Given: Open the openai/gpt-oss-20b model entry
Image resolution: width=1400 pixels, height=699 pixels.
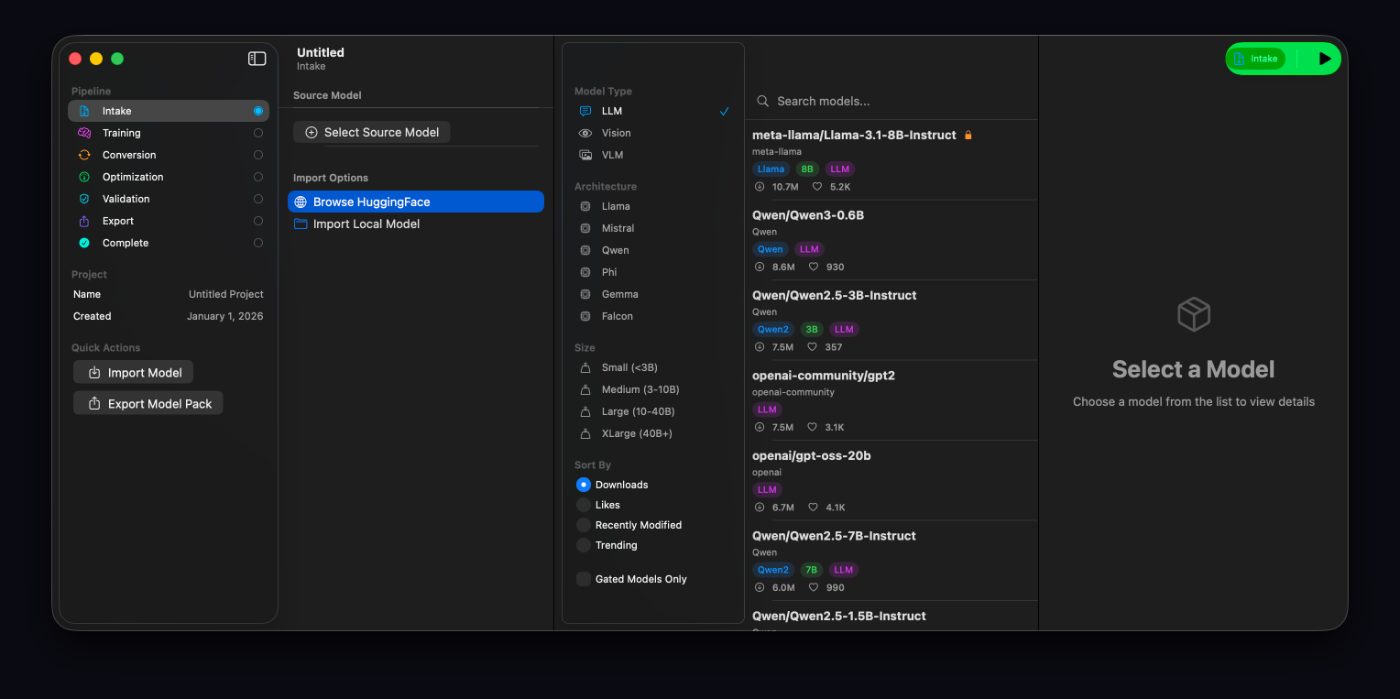Looking at the screenshot, I should pyautogui.click(x=892, y=481).
